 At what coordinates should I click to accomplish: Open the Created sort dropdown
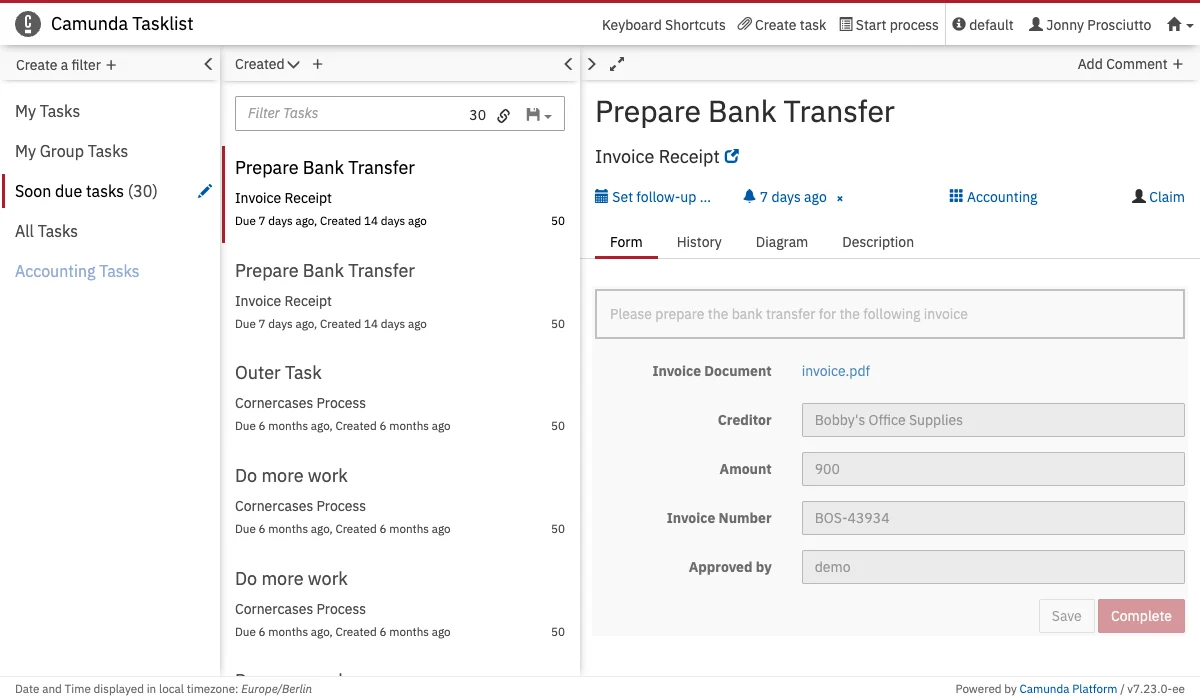pyautogui.click(x=260, y=64)
